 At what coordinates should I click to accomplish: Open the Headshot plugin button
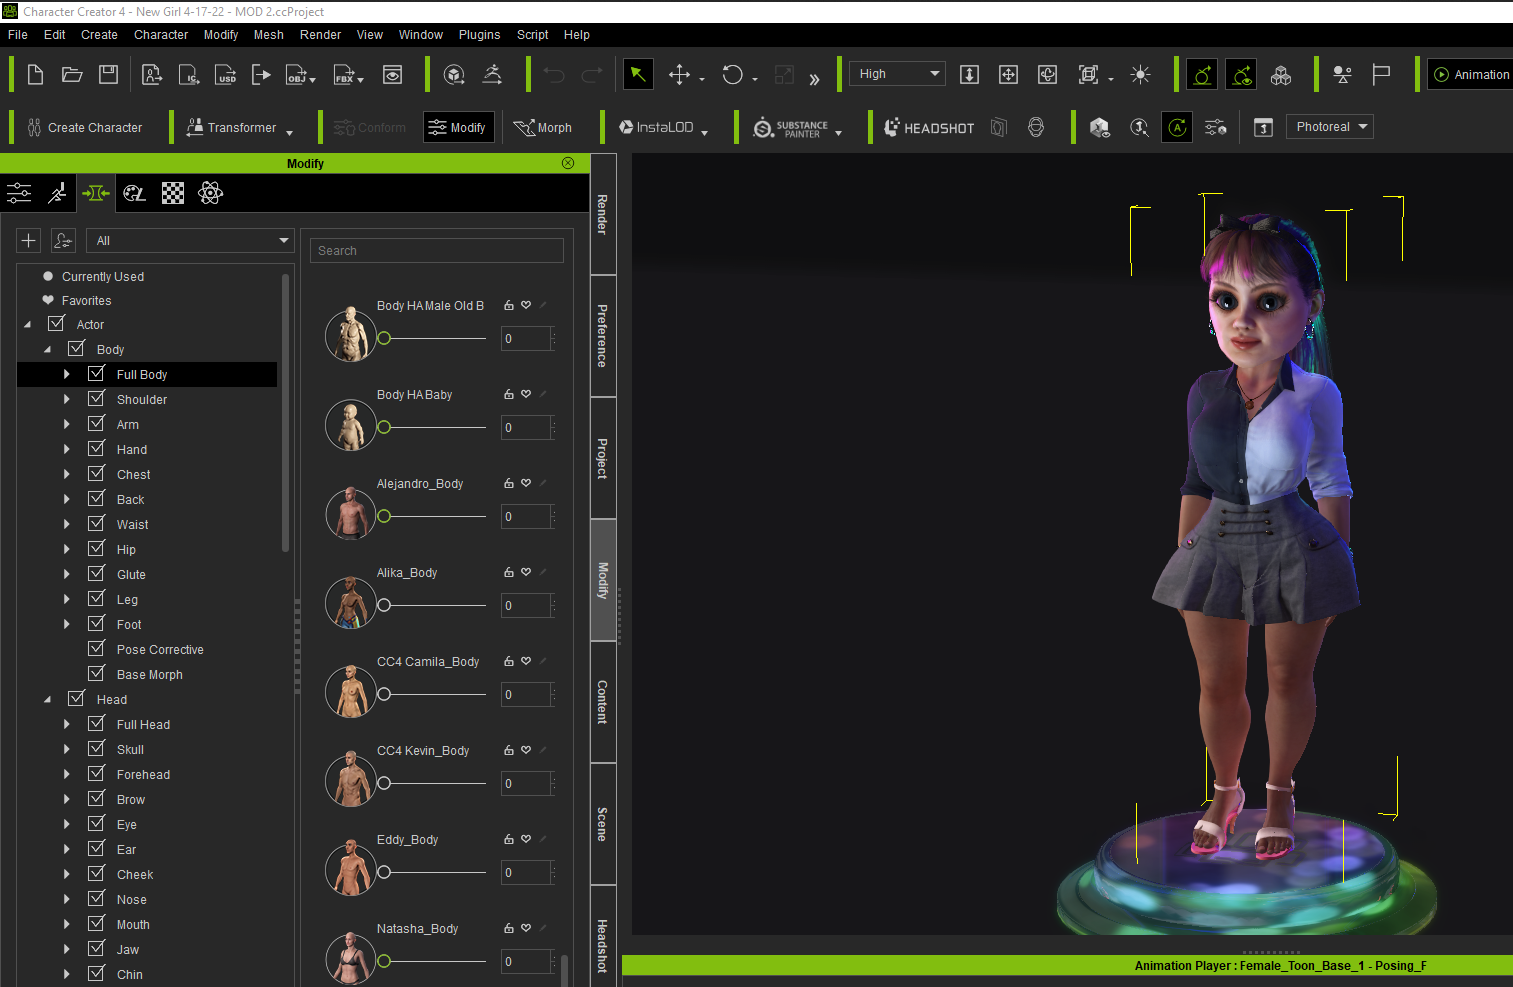point(929,128)
